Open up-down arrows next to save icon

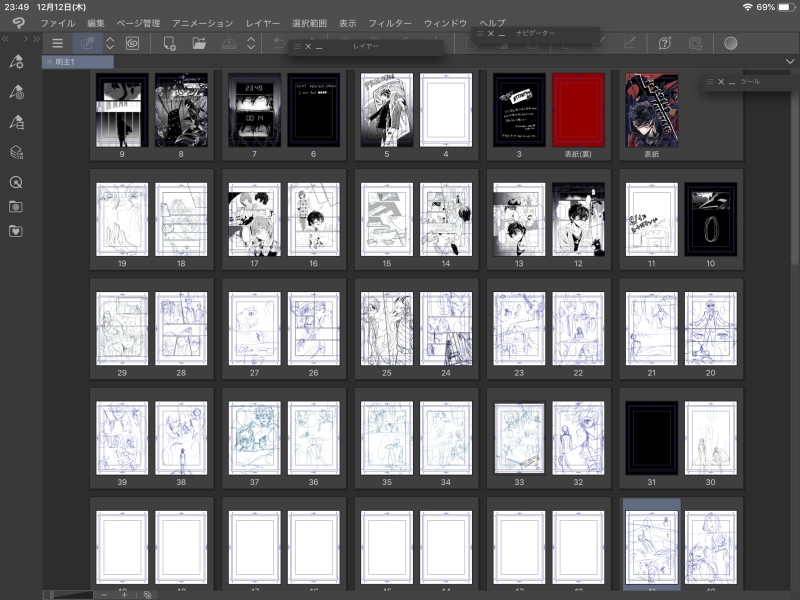(251, 43)
